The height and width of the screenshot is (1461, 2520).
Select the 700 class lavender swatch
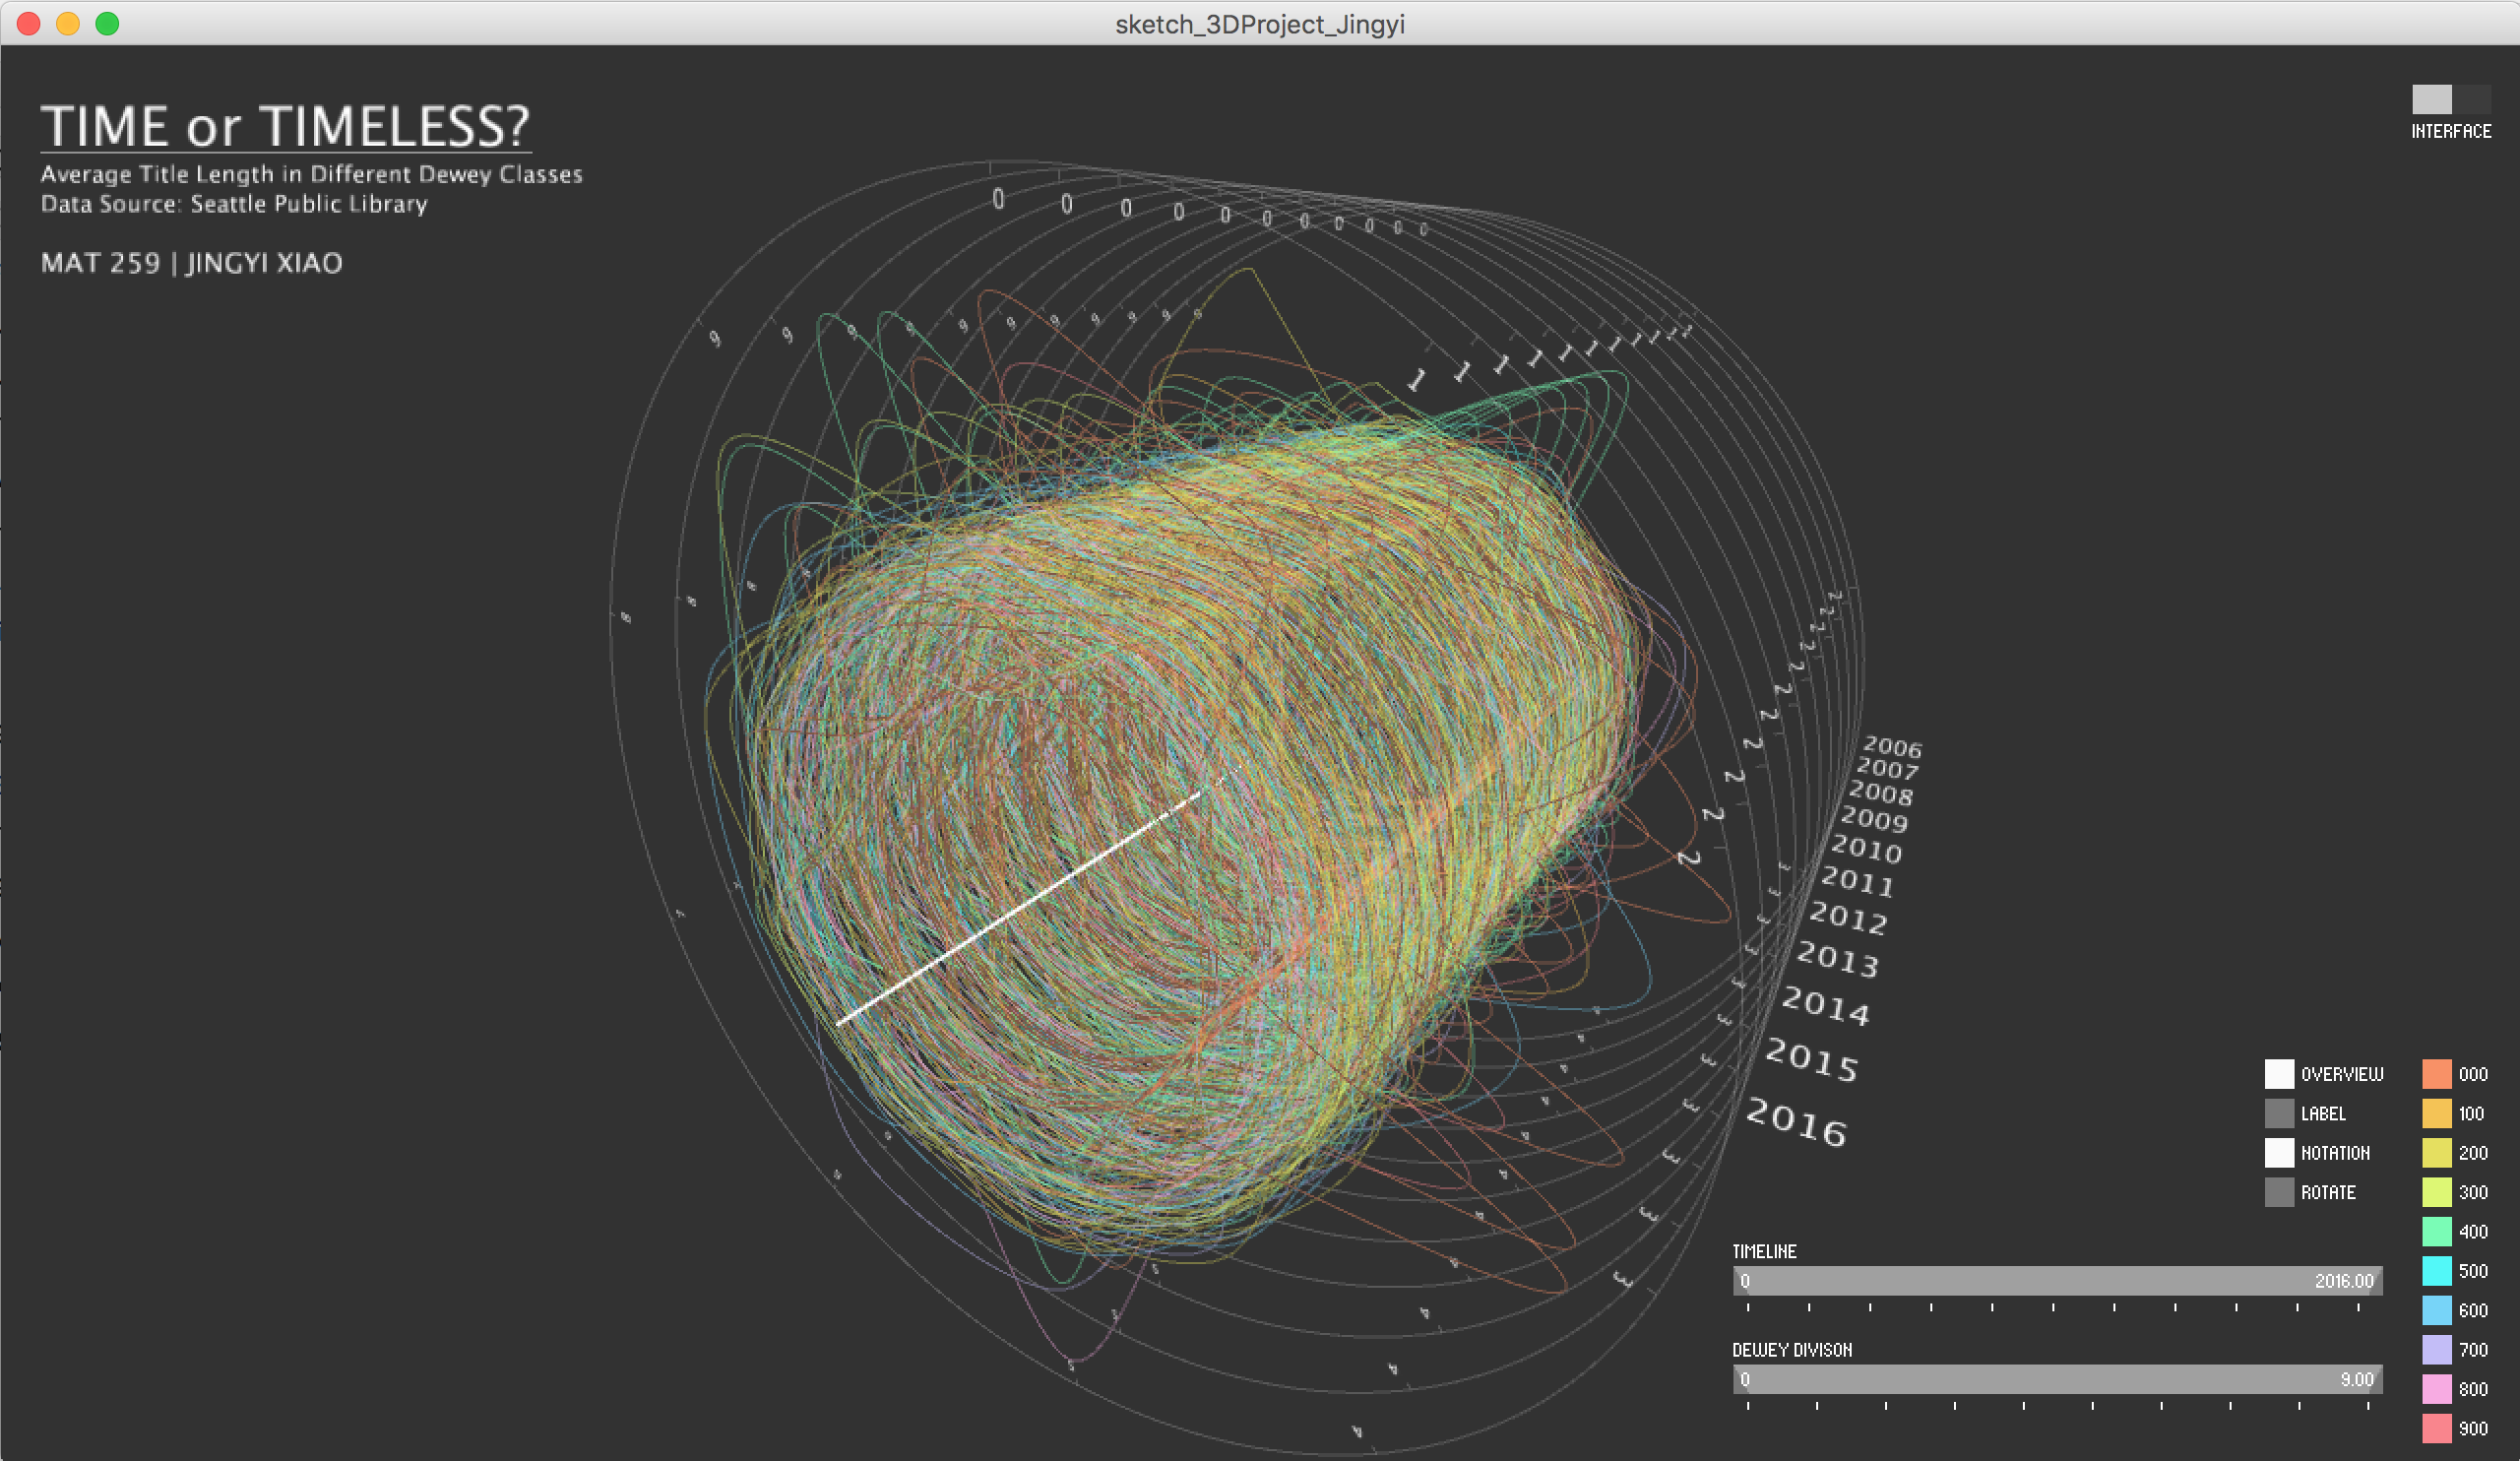[2436, 1349]
